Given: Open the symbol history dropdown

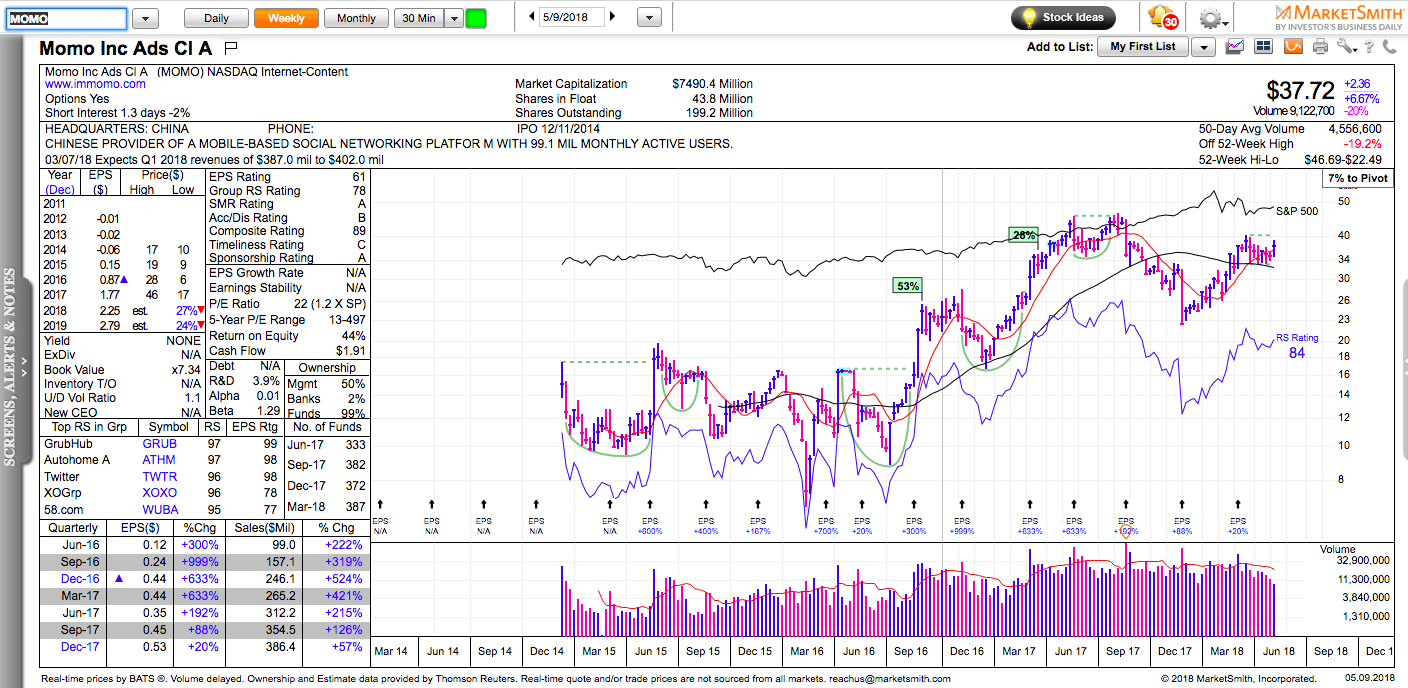Looking at the screenshot, I should click(145, 18).
